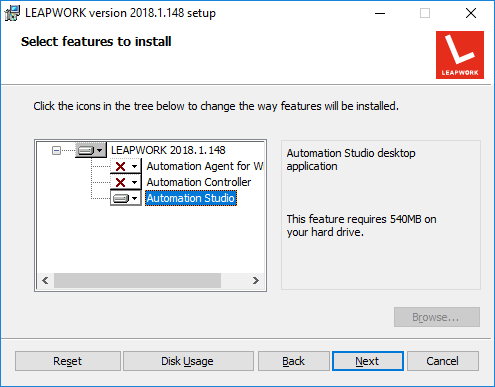495x387 pixels.
Task: Click the red LEAPWORK logo
Action: point(460,55)
